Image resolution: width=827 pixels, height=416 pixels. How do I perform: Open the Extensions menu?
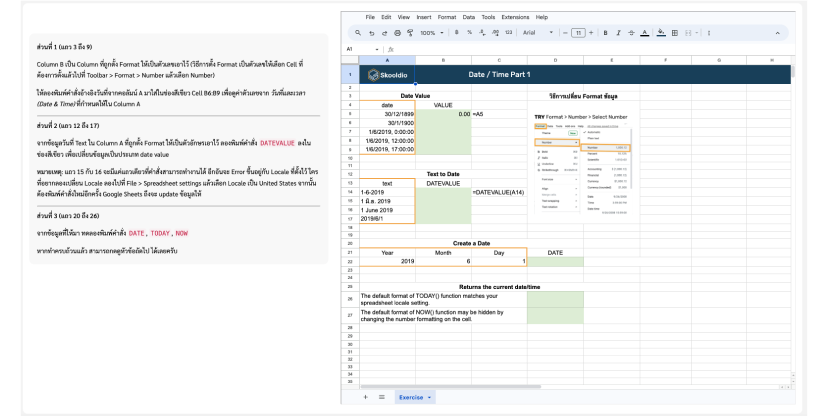515,17
